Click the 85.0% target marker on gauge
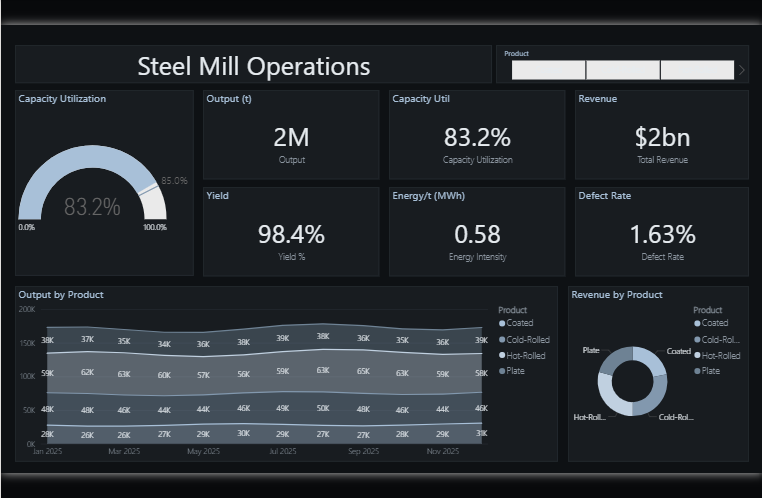The image size is (762, 498). [x=149, y=189]
